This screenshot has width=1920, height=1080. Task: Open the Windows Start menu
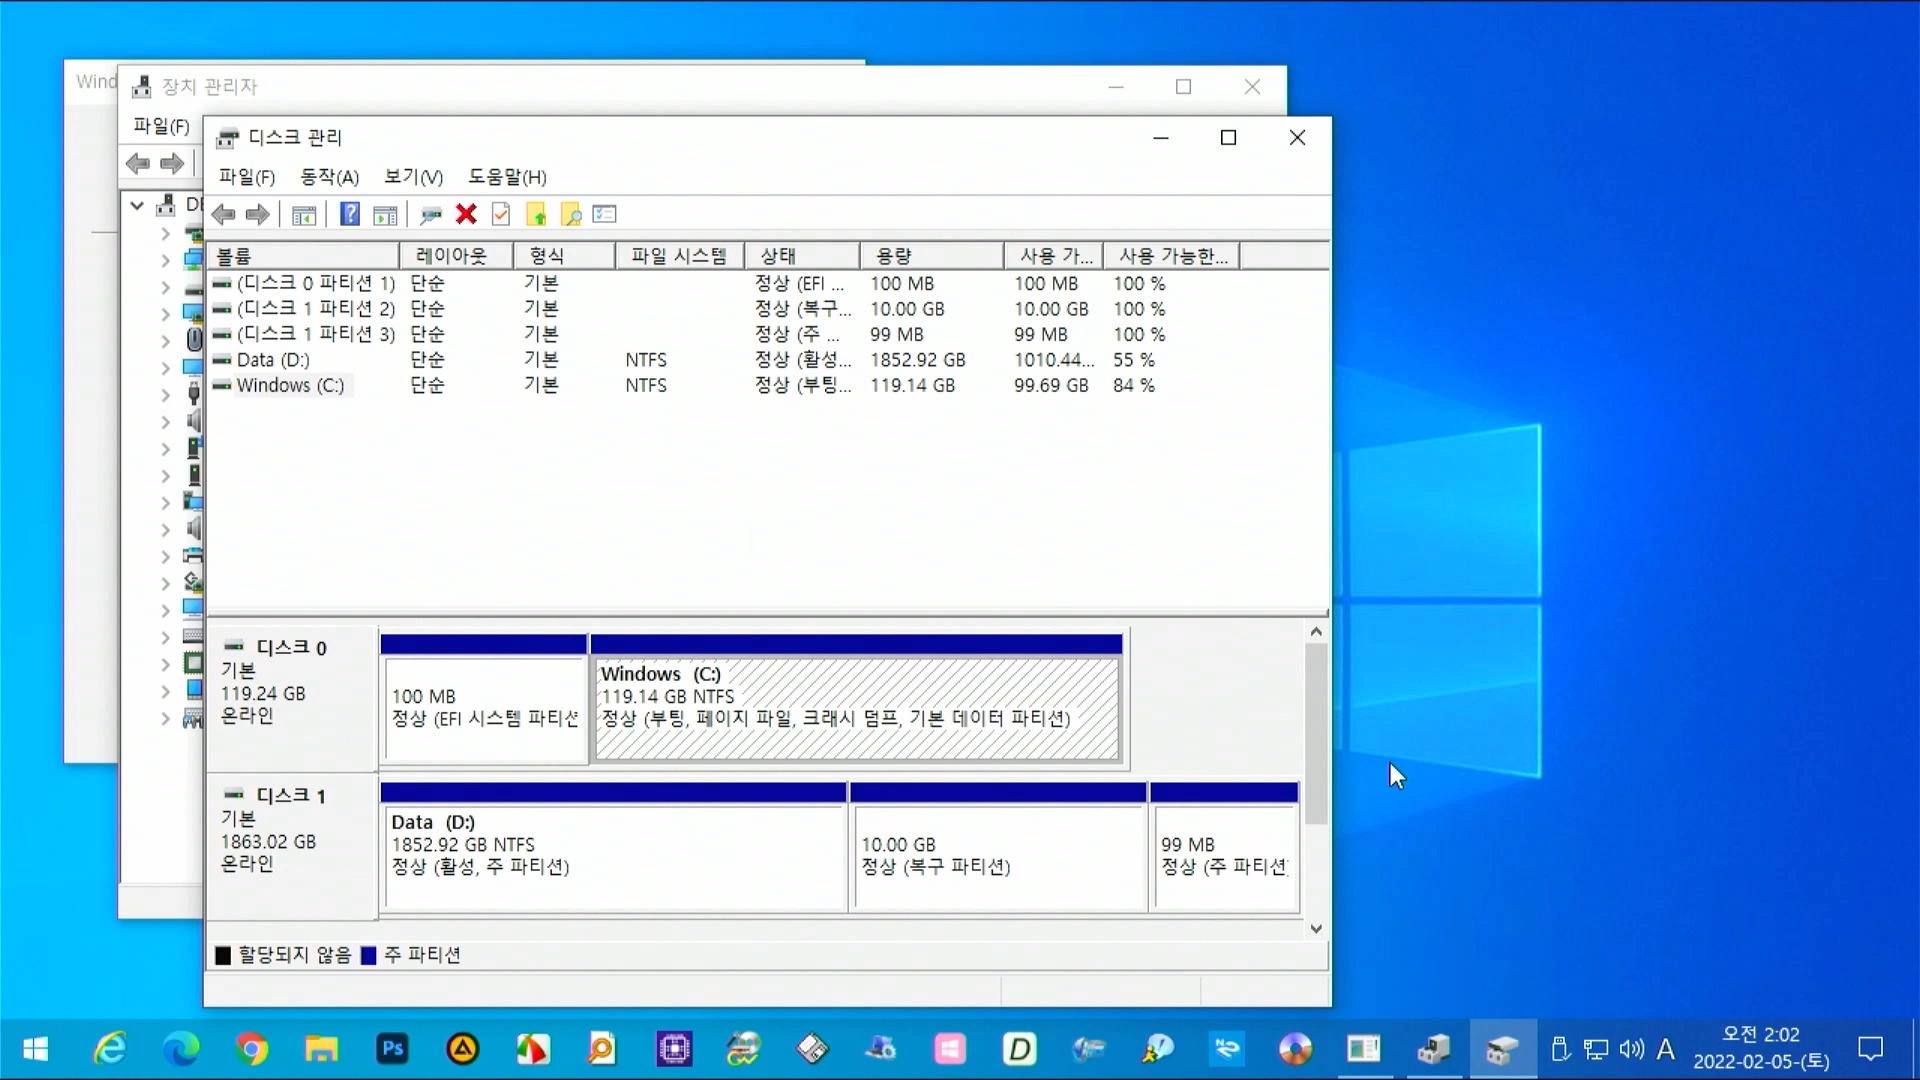coord(35,1049)
